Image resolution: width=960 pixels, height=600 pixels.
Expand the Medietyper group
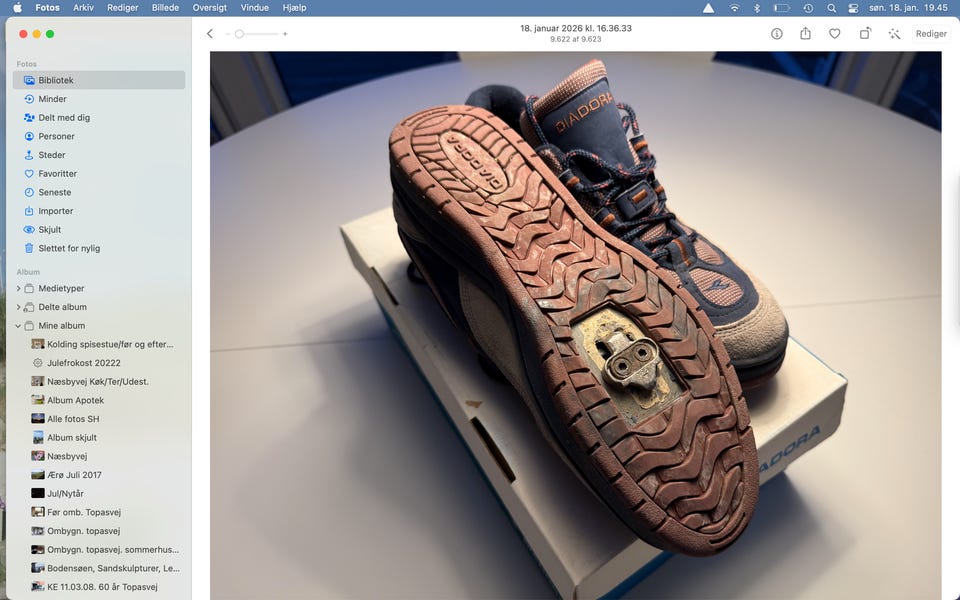18,288
